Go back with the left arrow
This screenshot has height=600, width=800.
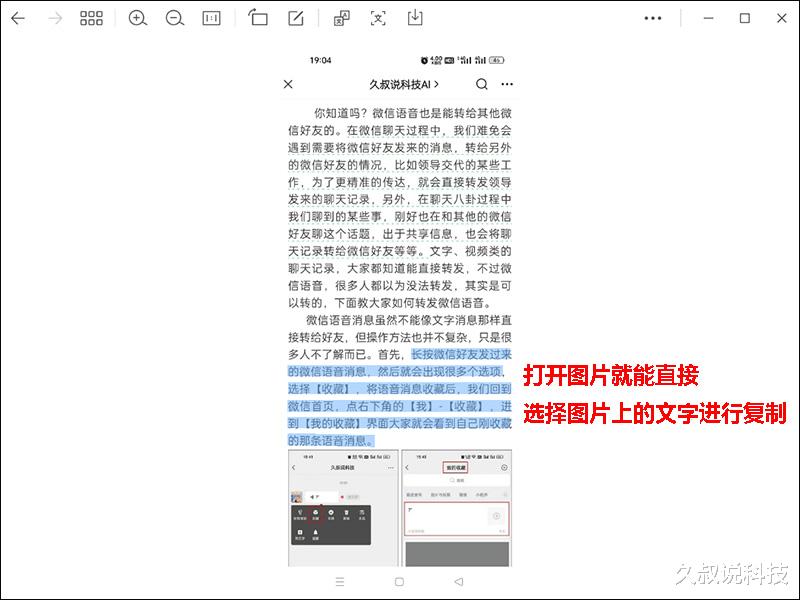coord(18,18)
